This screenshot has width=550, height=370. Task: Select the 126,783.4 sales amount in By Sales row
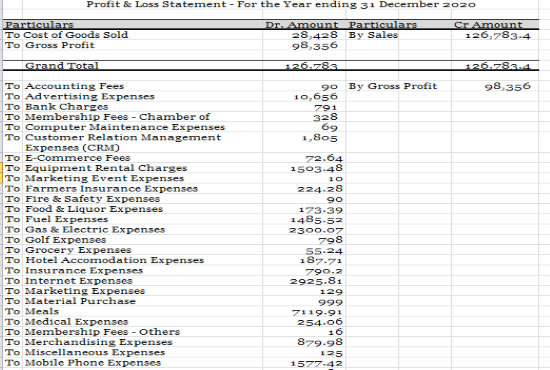click(498, 35)
